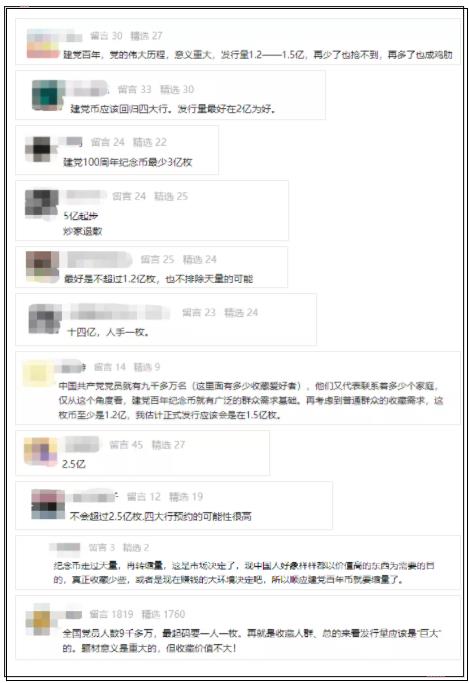Click 精选 30 on 建党币 四大行 comment
Image resolution: width=469 pixels, height=683 pixels.
tap(177, 89)
